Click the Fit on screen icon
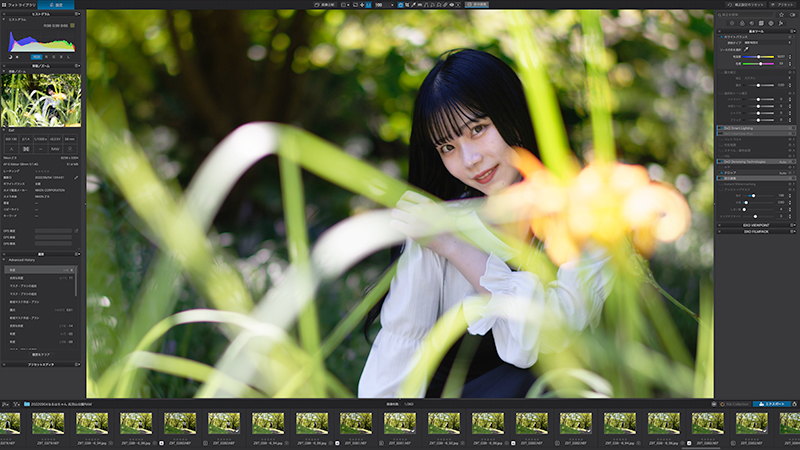Image resolution: width=800 pixels, height=450 pixels. pos(362,5)
